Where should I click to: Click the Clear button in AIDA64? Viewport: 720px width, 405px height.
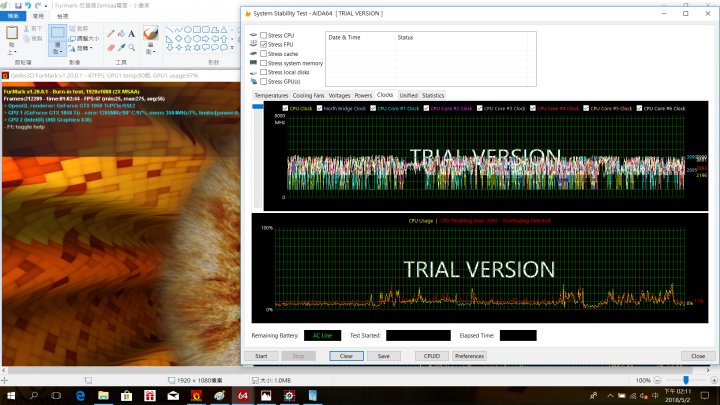(346, 356)
